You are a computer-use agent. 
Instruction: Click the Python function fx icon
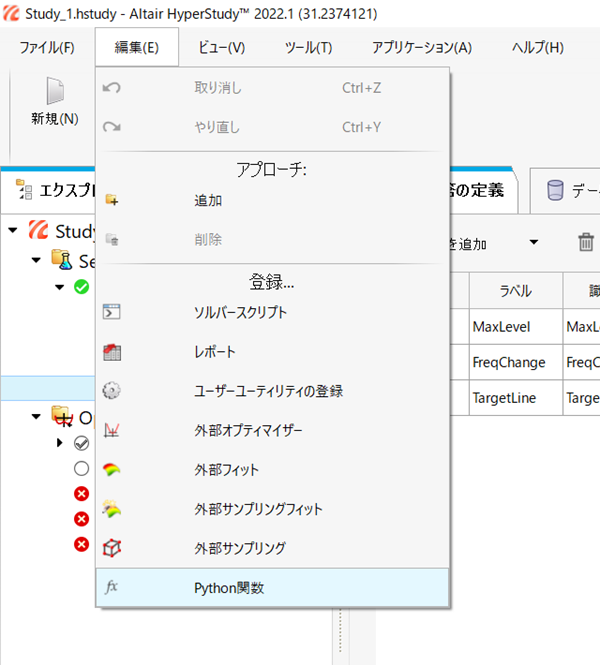[111, 587]
